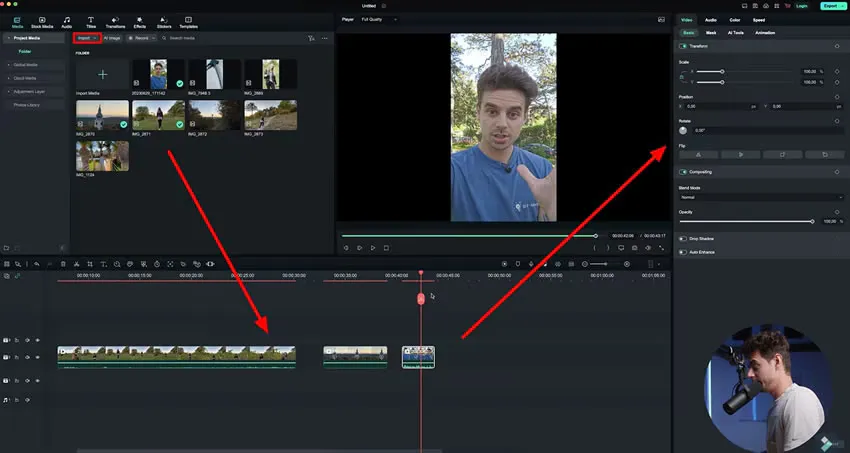Click the AI Image button

click(x=112, y=38)
